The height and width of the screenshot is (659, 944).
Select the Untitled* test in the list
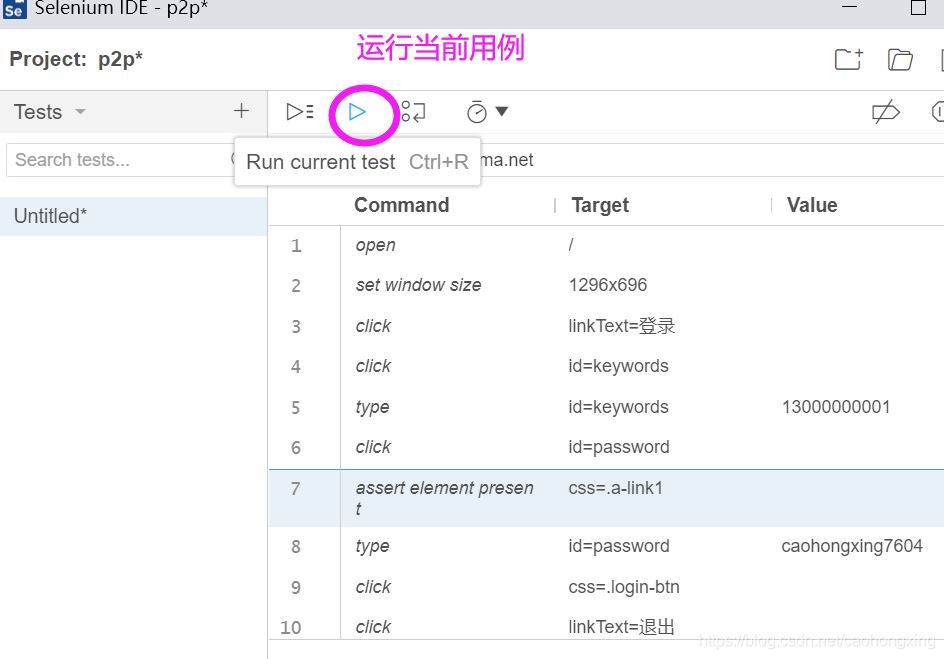click(x=134, y=216)
